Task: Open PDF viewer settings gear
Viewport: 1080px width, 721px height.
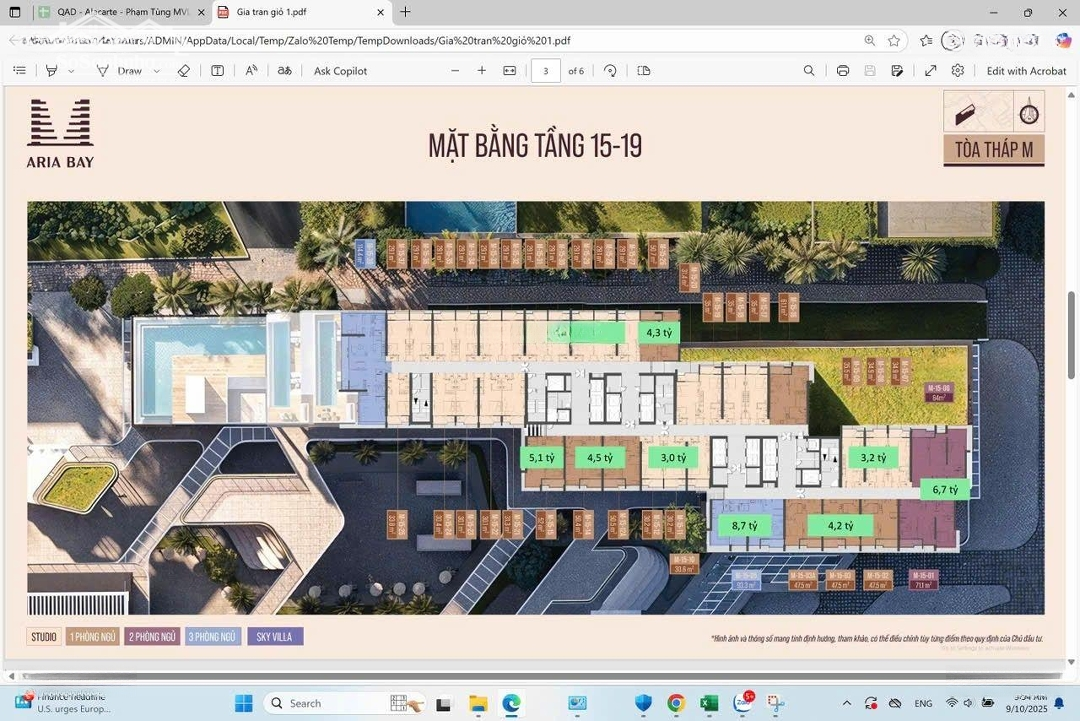Action: coord(958,71)
